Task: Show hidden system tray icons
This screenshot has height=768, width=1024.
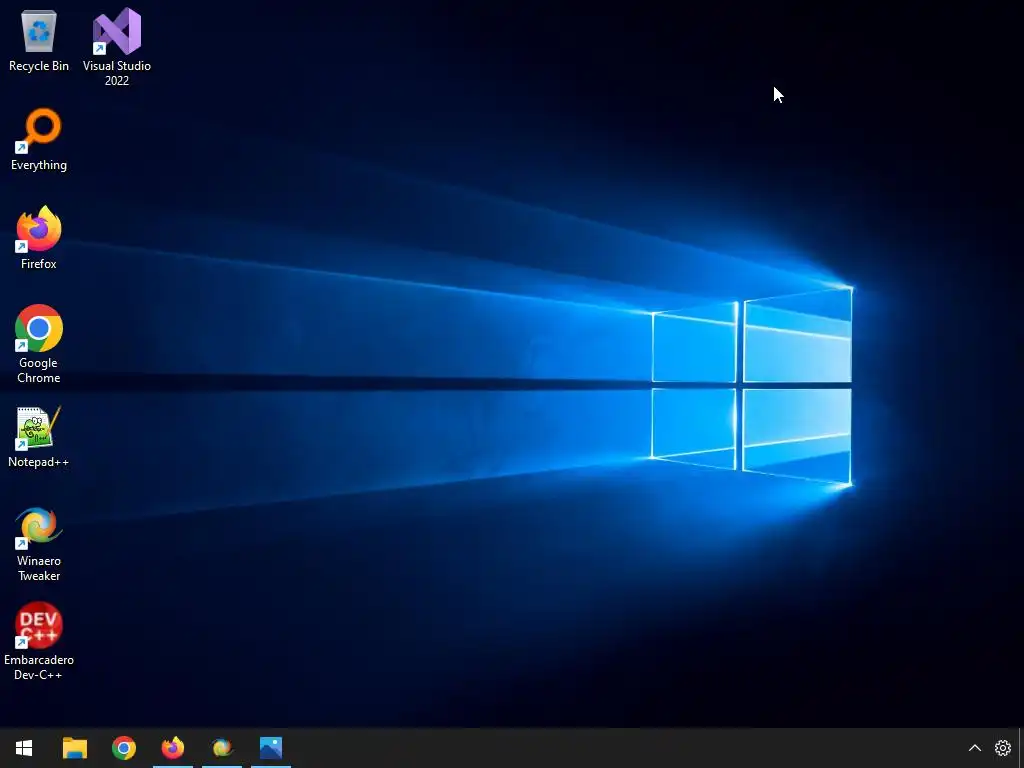Action: 974,748
